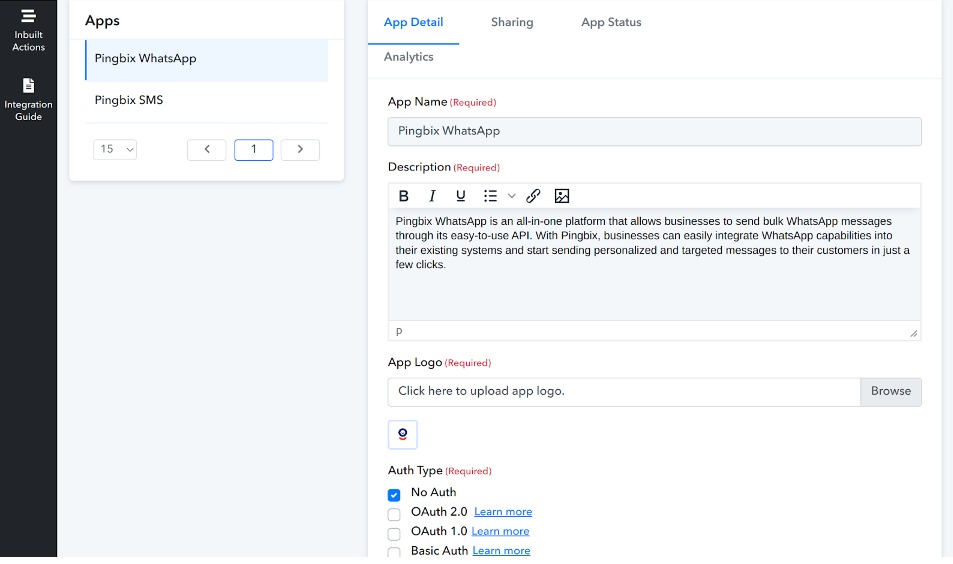Go to next page of apps

tap(300, 150)
